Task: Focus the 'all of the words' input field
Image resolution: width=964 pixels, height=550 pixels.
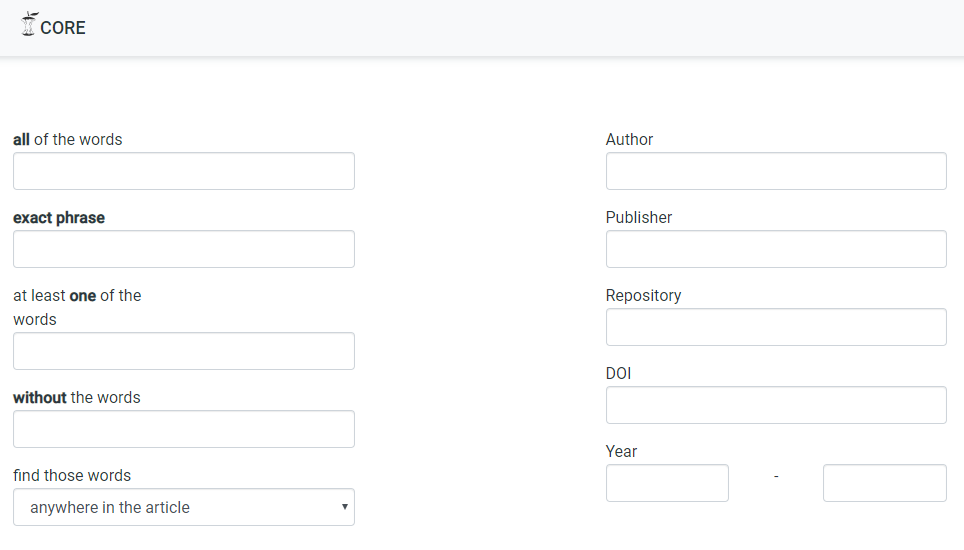Action: 183,171
